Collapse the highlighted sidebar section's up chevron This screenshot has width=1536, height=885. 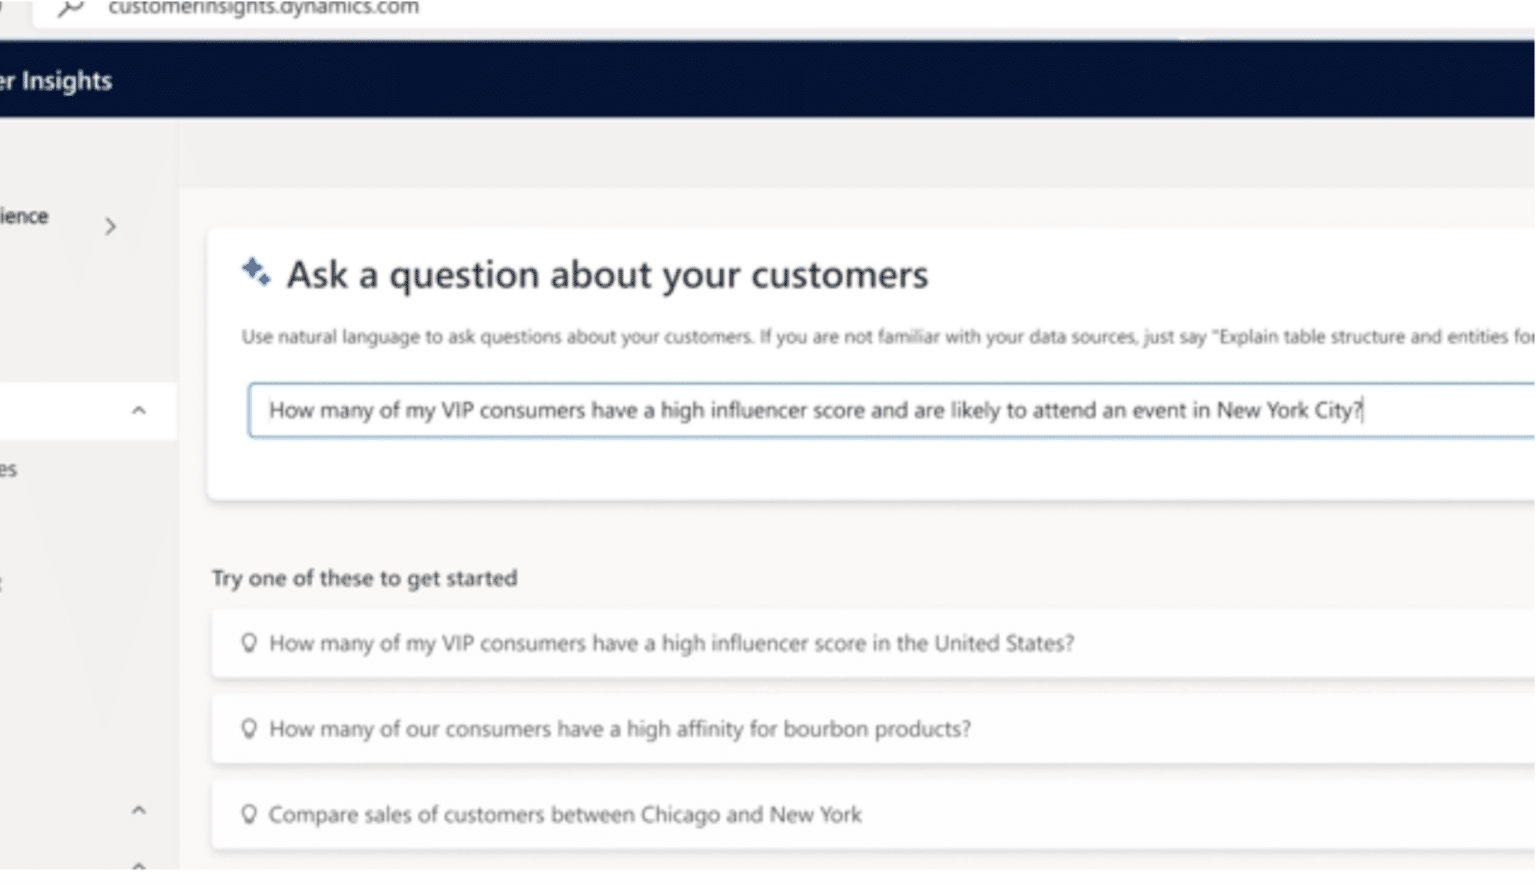click(x=139, y=410)
